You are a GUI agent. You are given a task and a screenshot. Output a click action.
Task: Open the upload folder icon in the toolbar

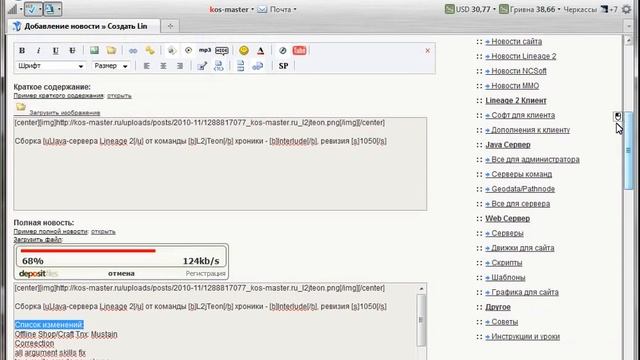pos(111,50)
